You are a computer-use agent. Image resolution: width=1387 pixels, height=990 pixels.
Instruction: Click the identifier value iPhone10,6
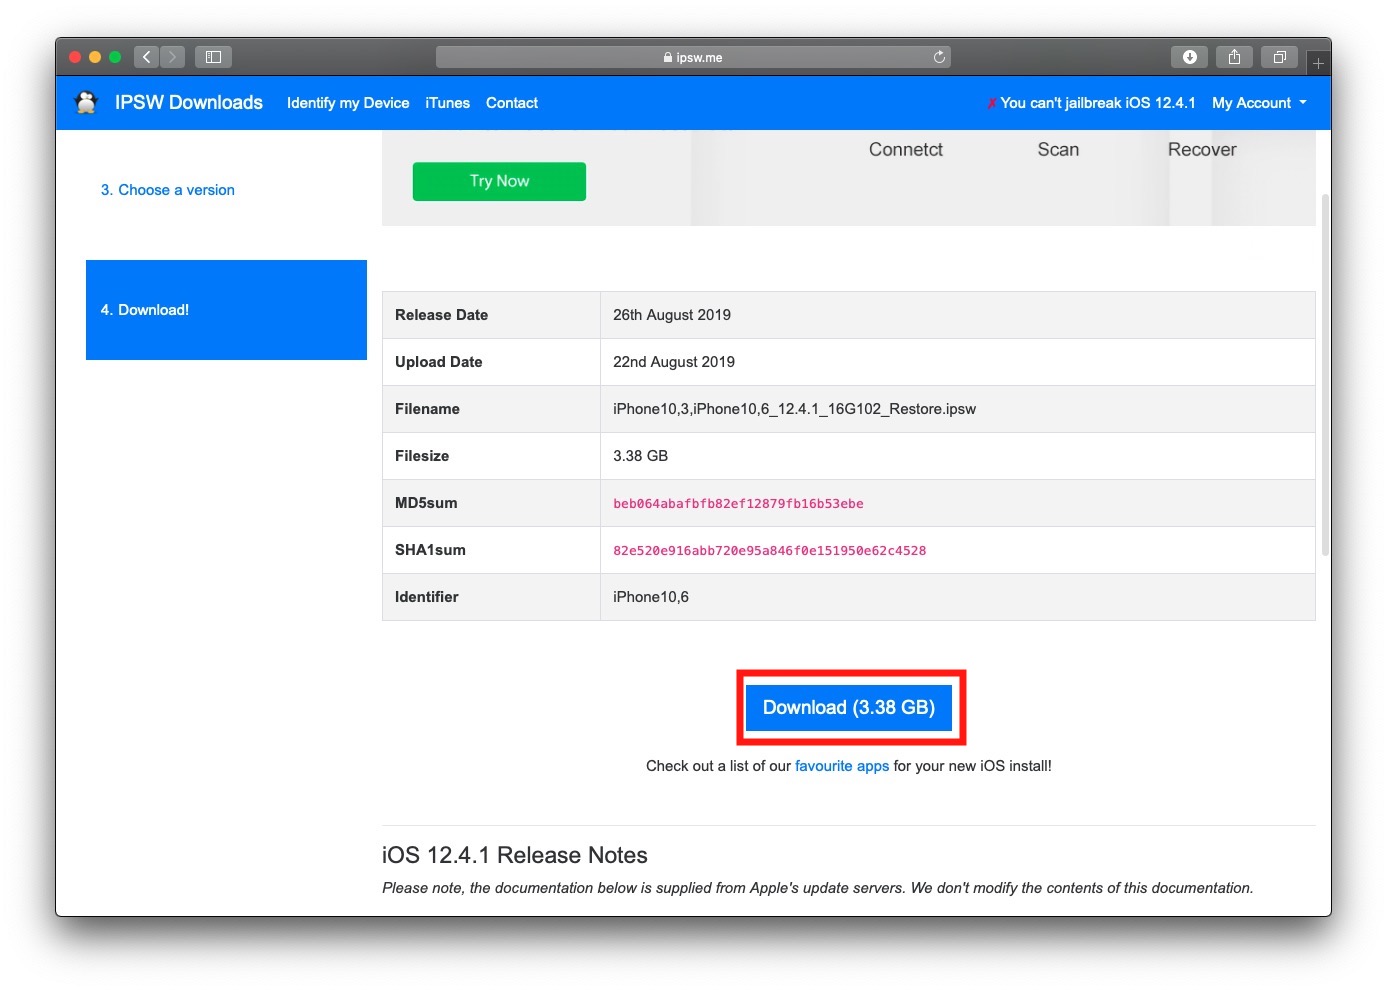[651, 597]
